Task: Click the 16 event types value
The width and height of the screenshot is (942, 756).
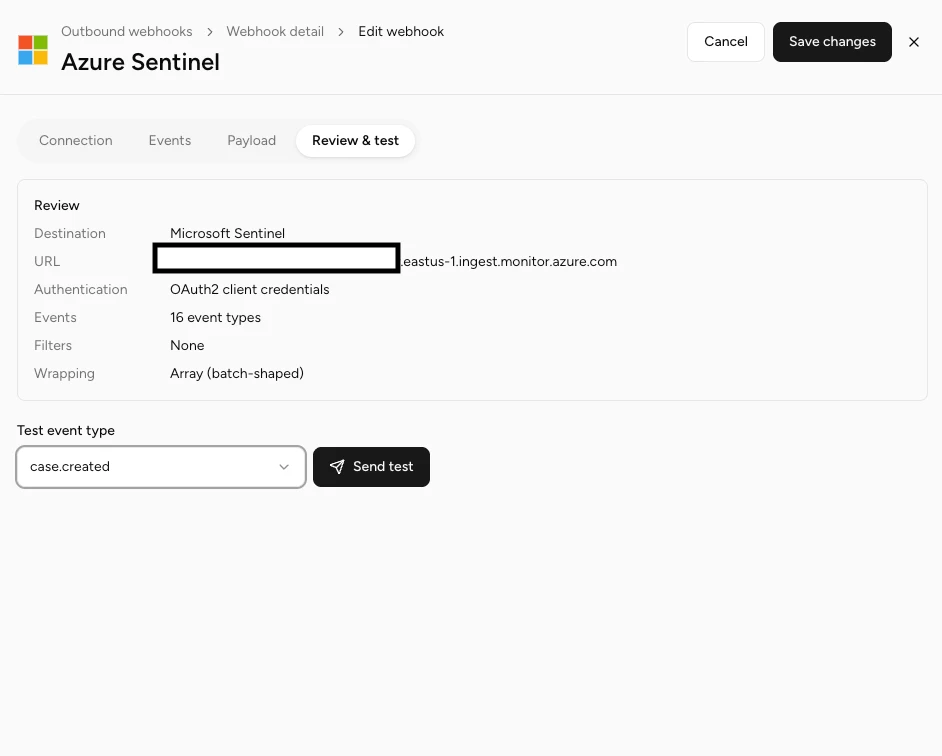Action: (x=216, y=317)
